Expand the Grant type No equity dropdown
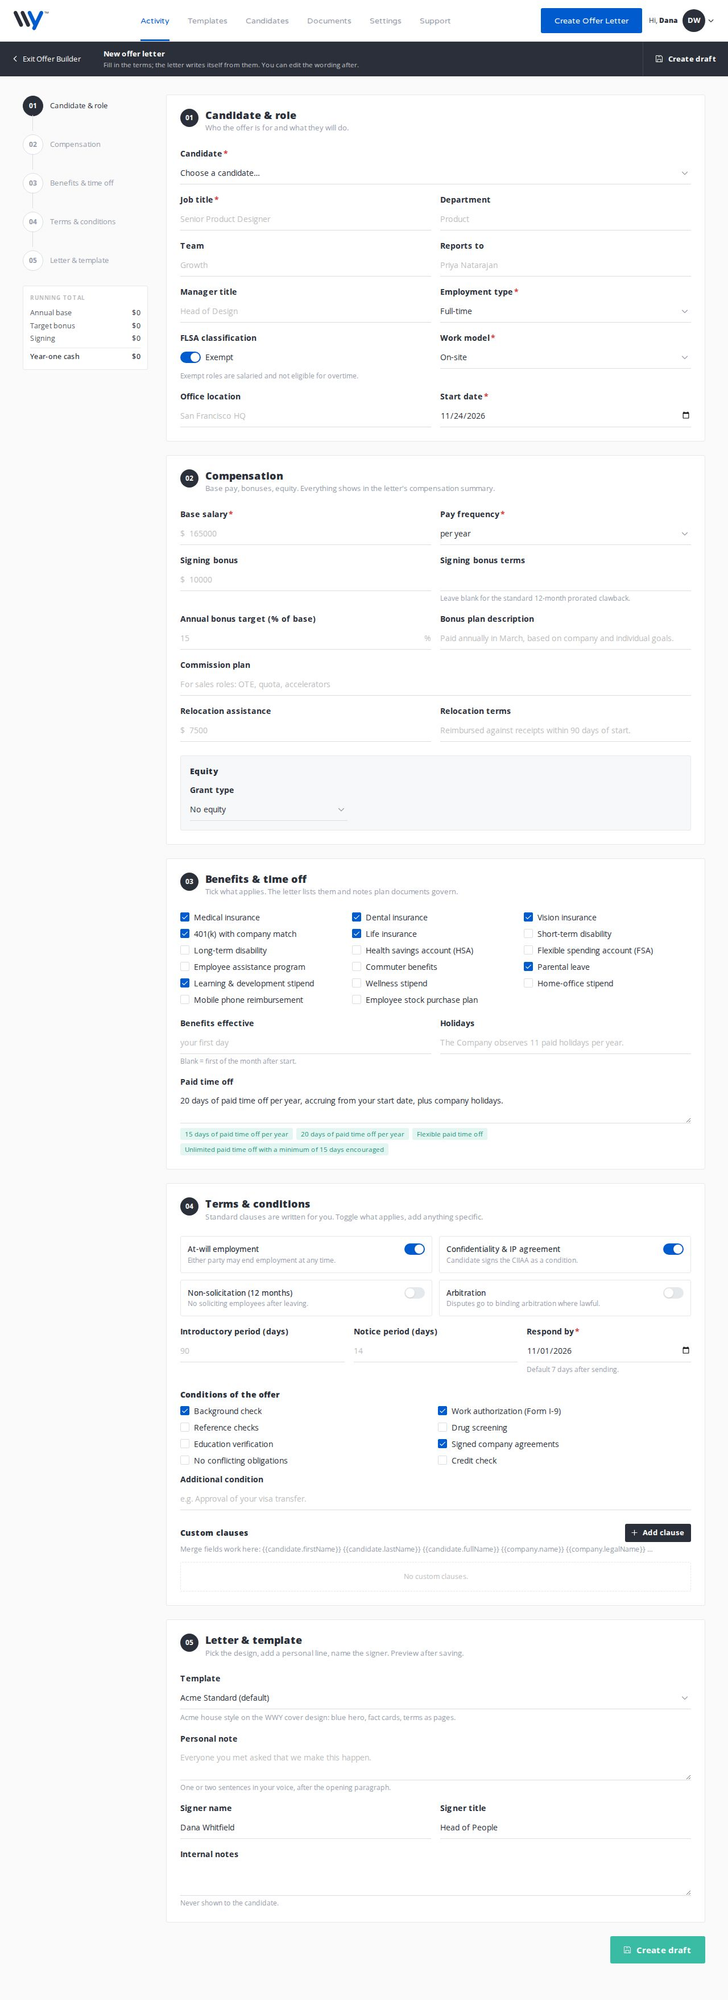The height and width of the screenshot is (2000, 728). click(268, 809)
